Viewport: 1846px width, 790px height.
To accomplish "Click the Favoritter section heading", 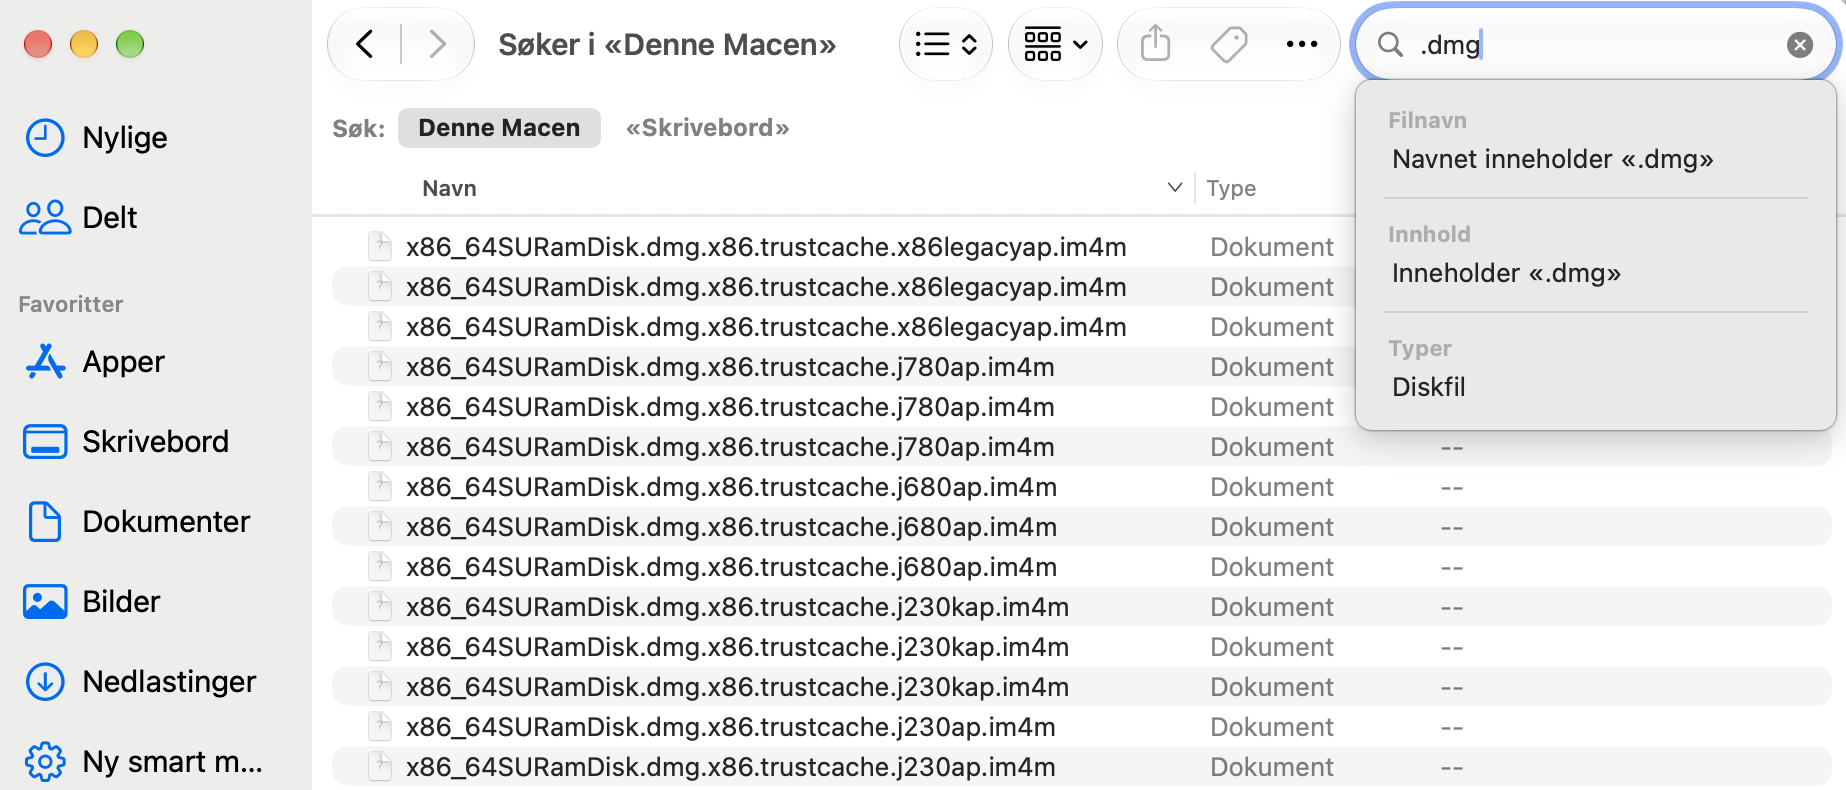I will click(x=71, y=304).
